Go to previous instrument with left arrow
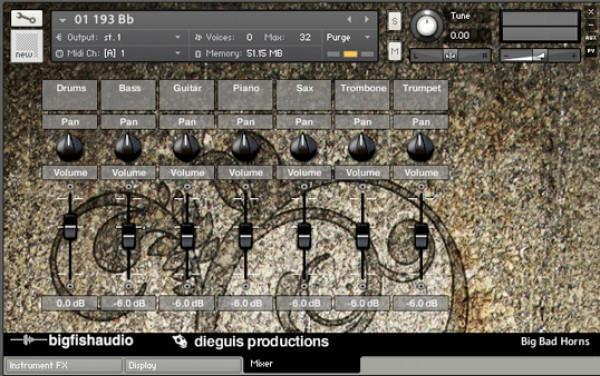Viewport: 600px width, 376px height. pos(349,19)
